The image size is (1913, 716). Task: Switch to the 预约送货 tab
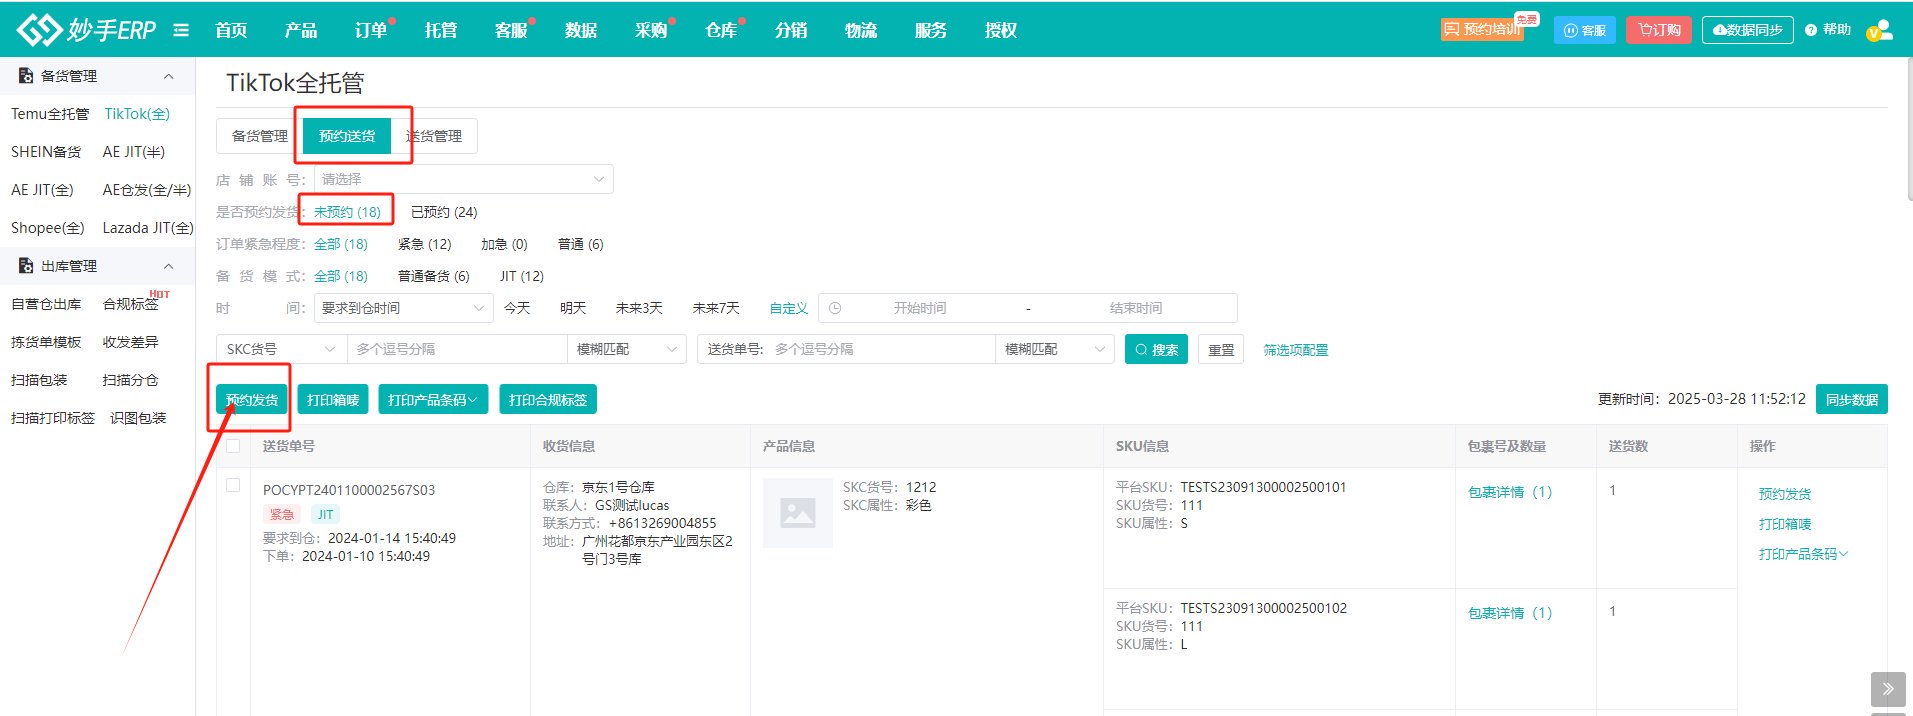coord(347,136)
